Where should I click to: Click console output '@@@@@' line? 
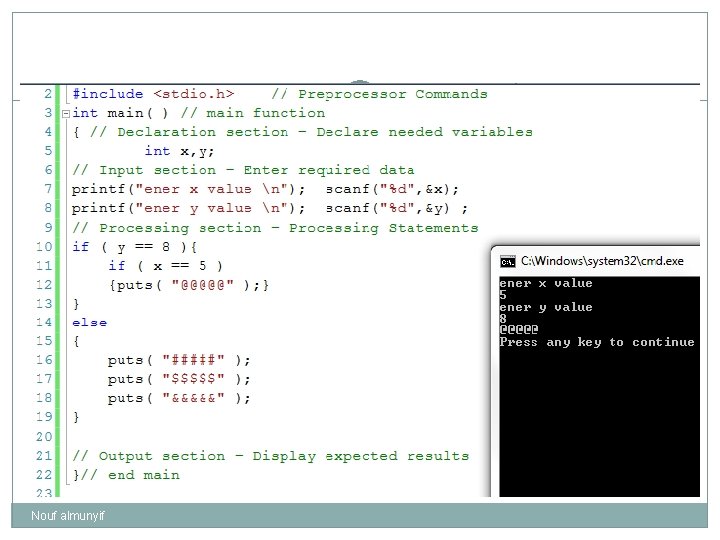pos(519,329)
